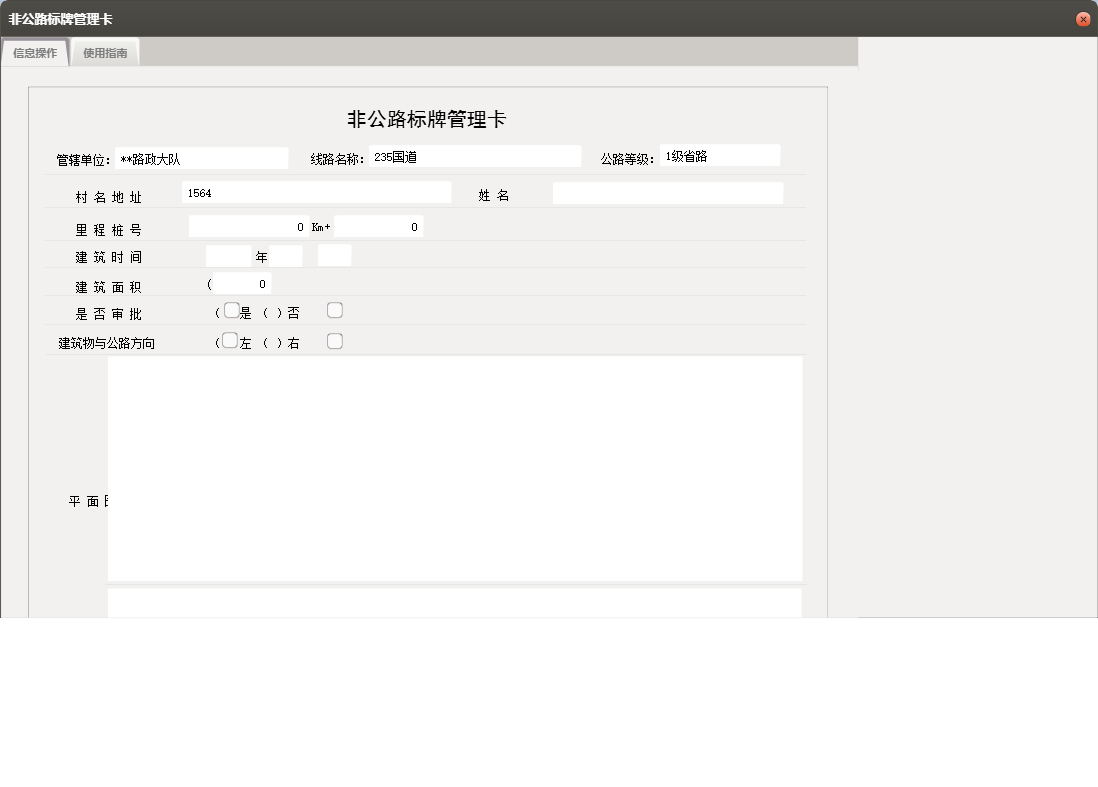
Task: Switch to the 使用指南 tab
Action: coord(104,52)
